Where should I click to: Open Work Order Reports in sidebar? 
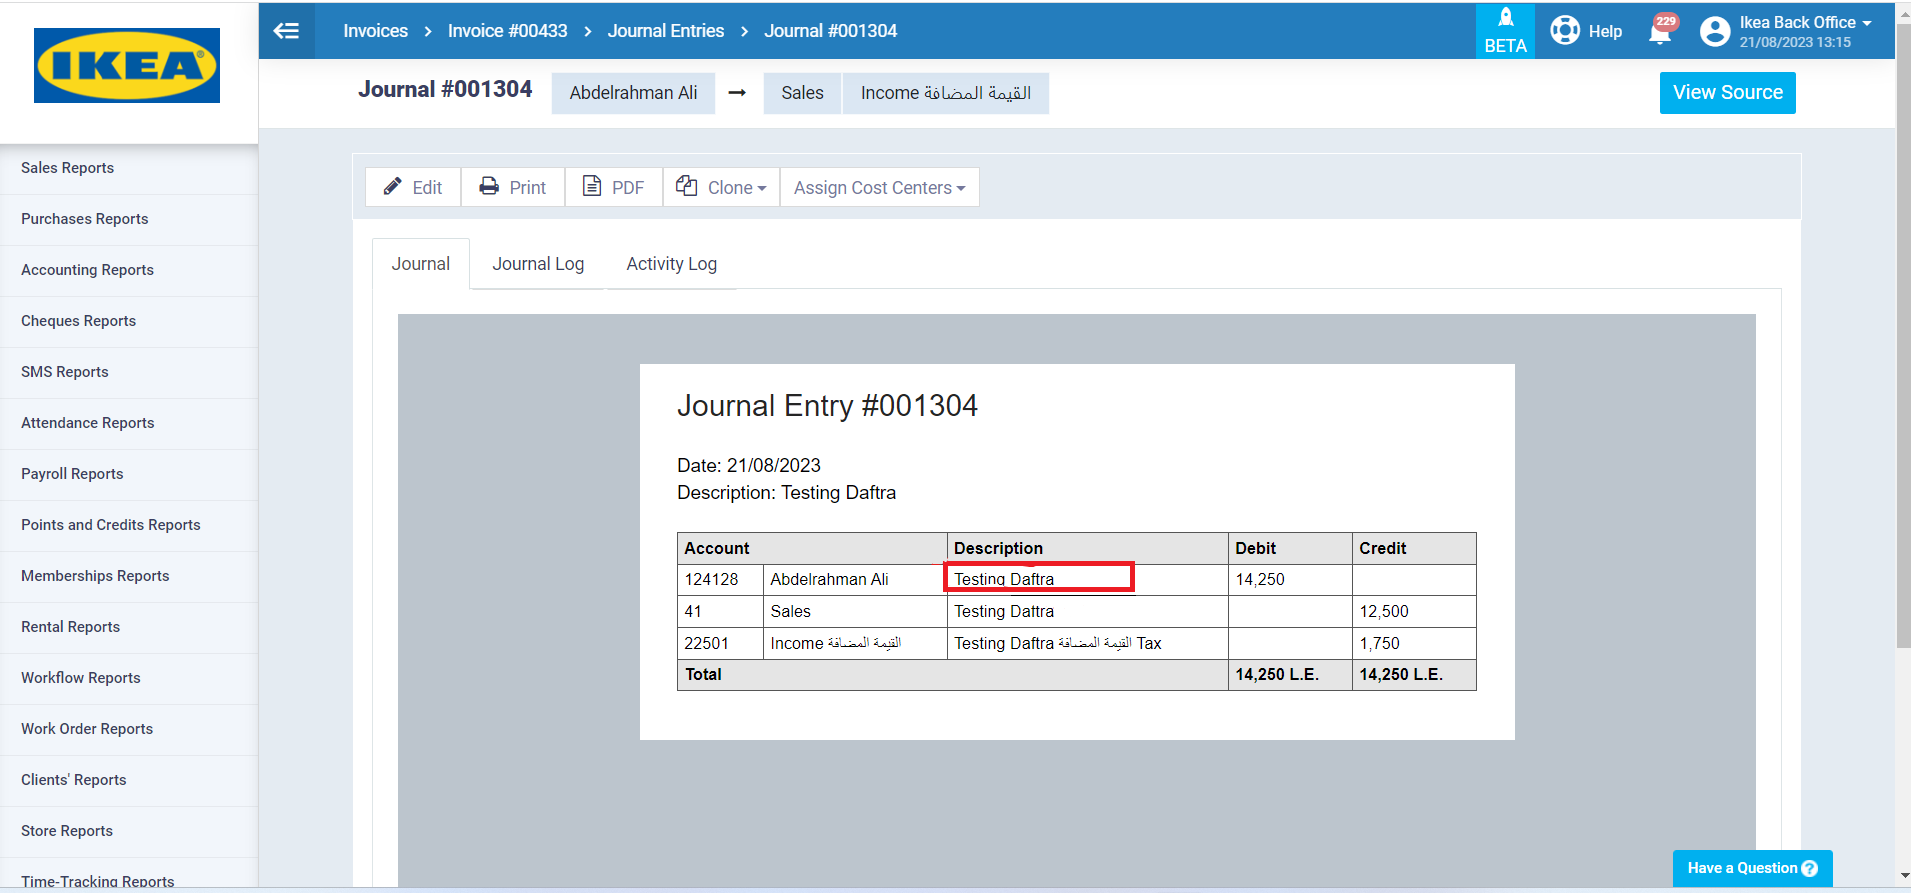[129, 729]
